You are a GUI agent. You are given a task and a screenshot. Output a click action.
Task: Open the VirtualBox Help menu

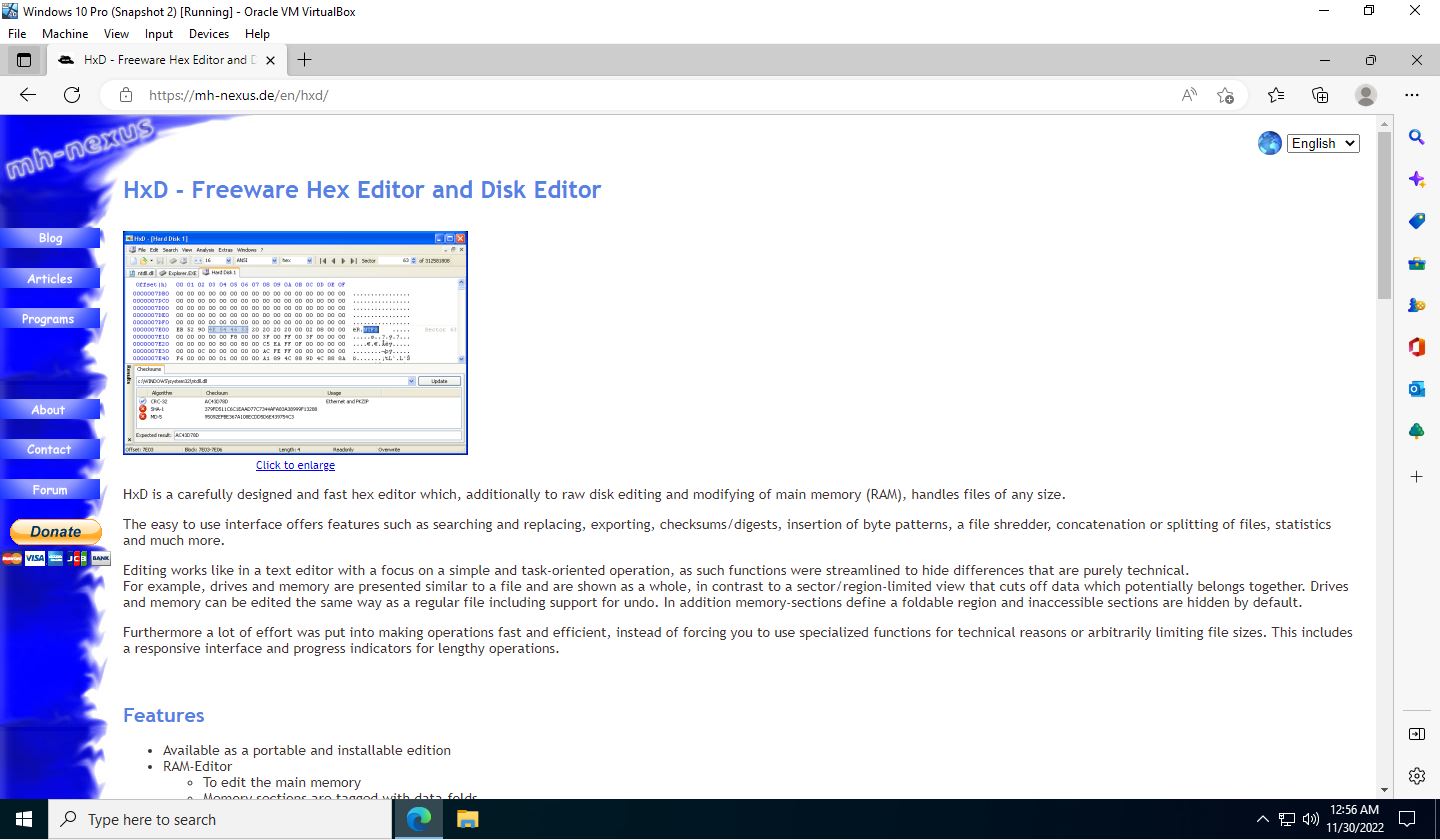point(257,33)
